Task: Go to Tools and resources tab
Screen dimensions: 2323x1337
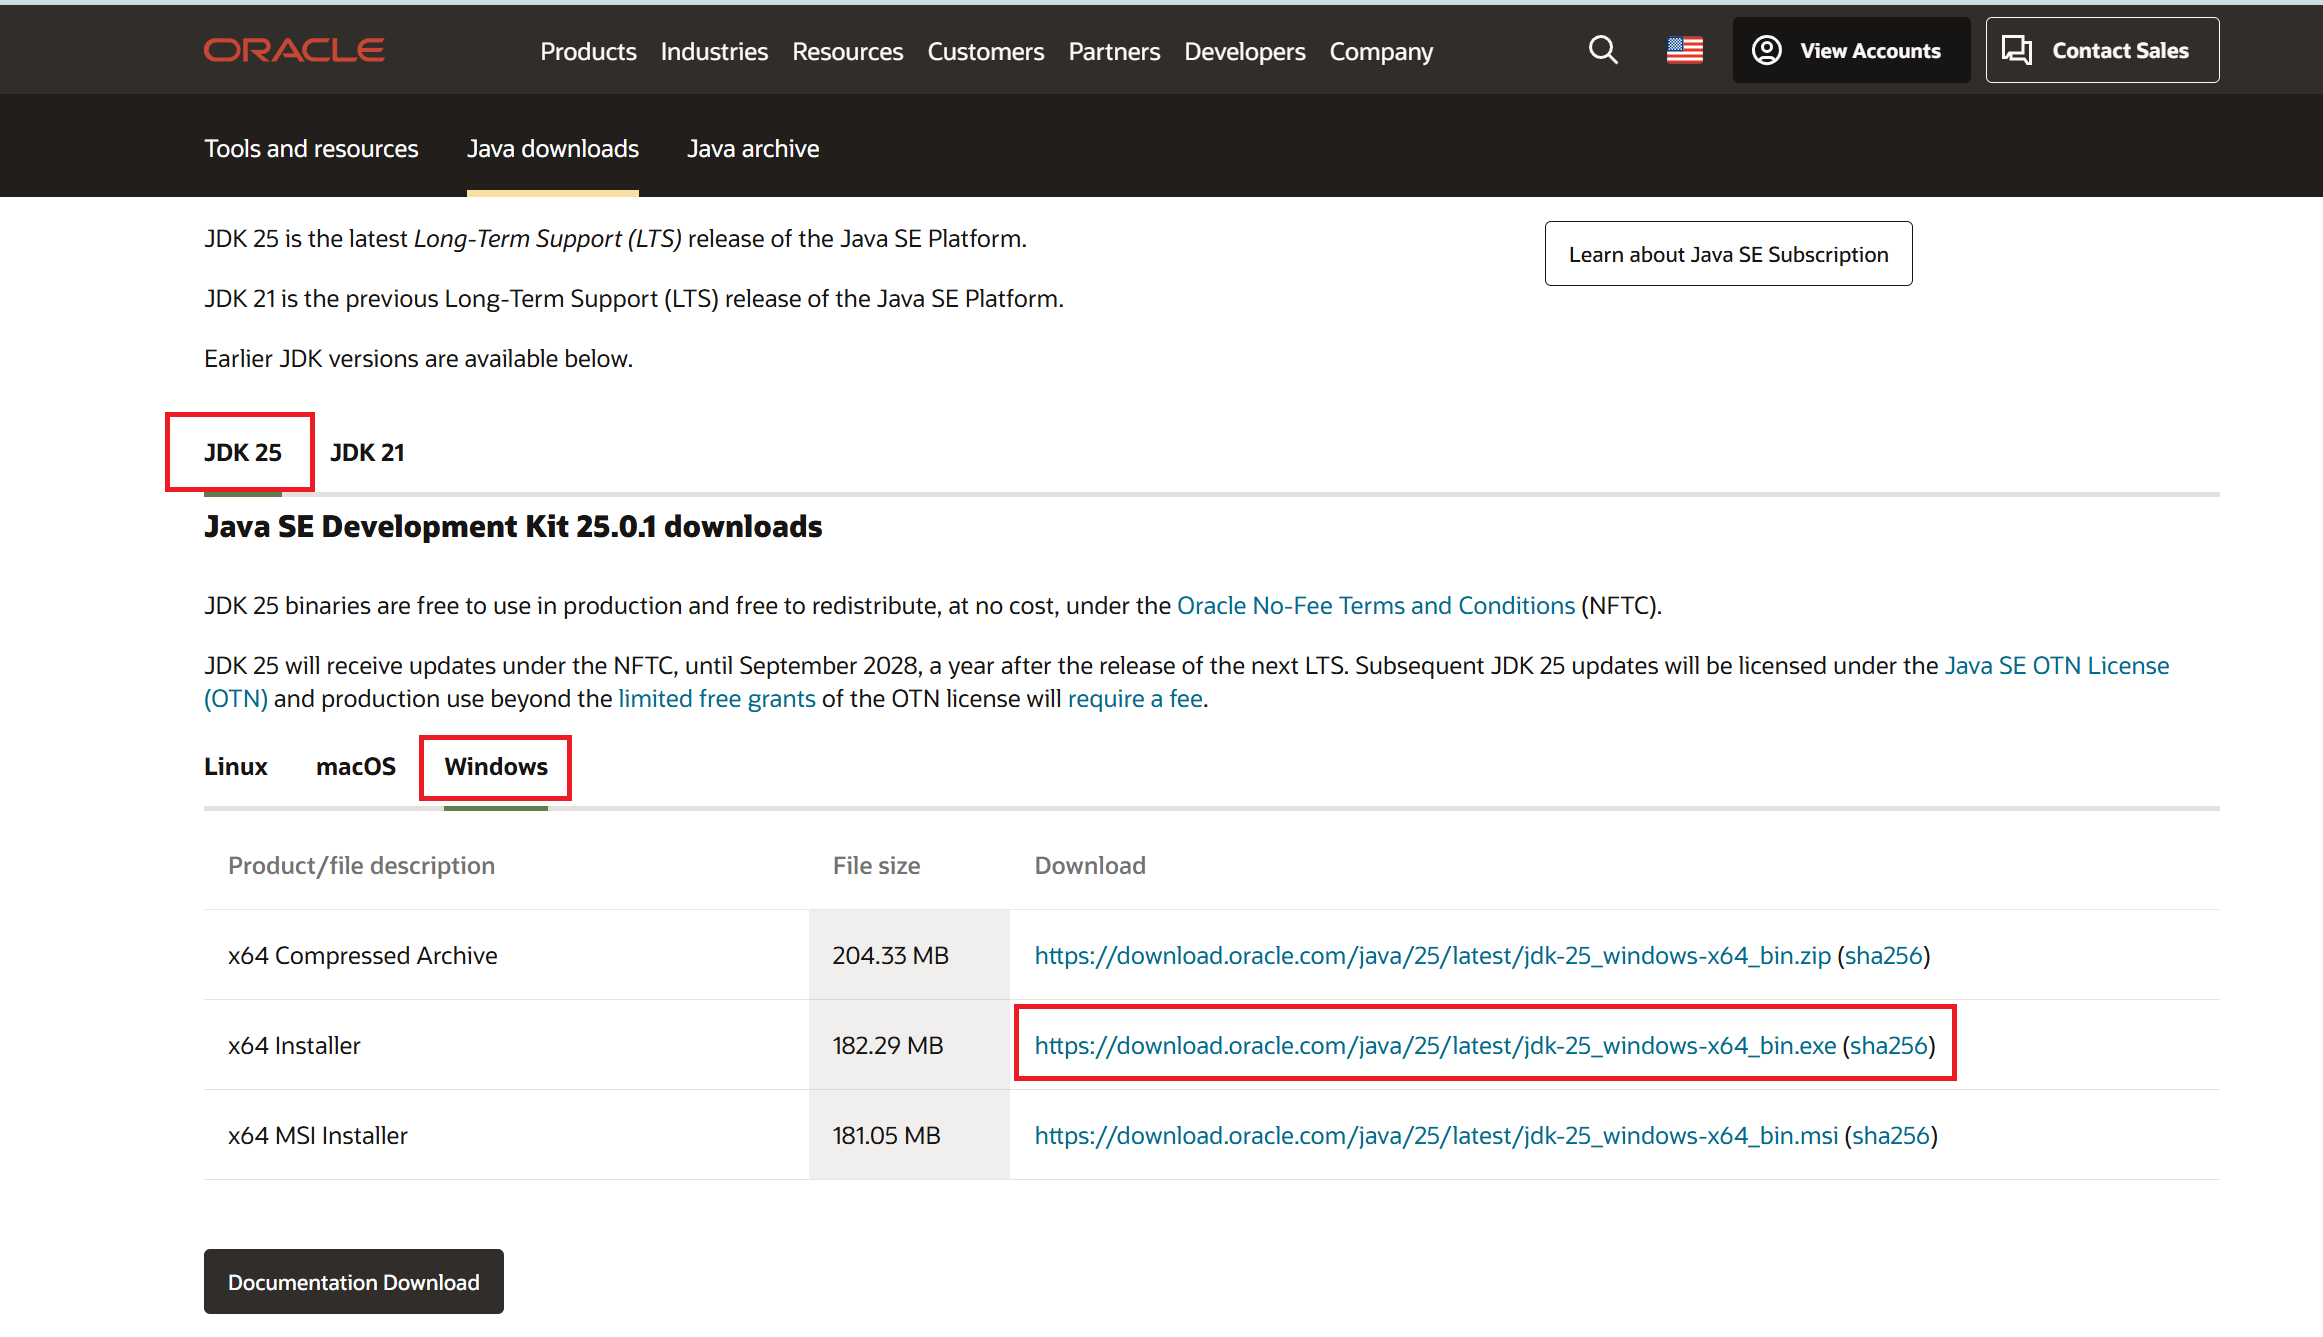Action: tap(311, 148)
